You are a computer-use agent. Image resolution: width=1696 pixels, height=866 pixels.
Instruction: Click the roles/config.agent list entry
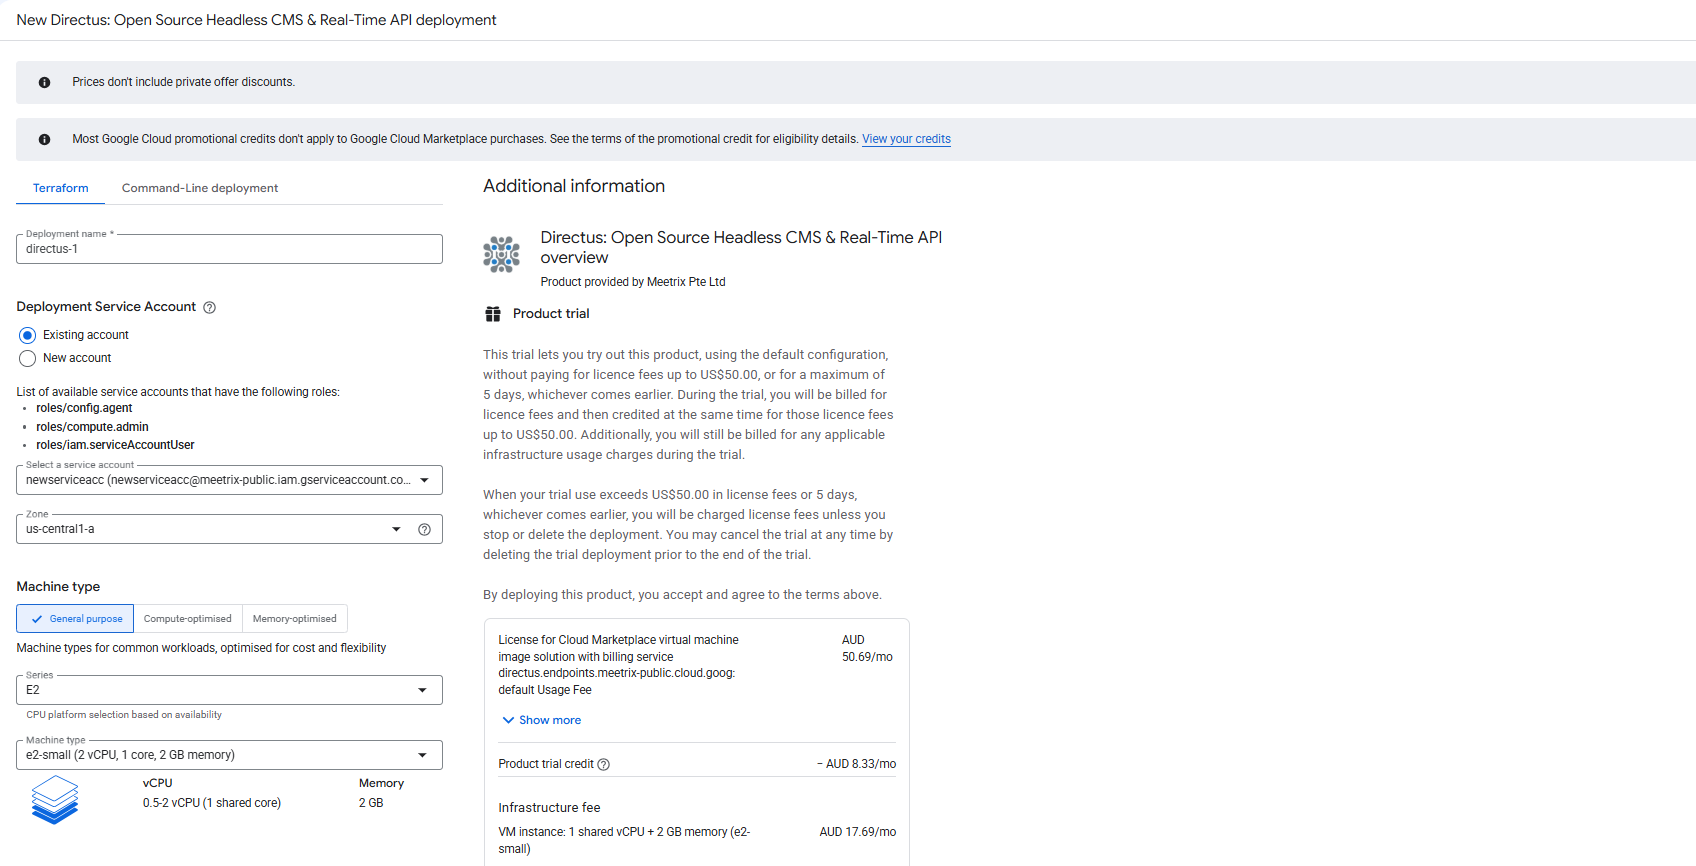84,408
